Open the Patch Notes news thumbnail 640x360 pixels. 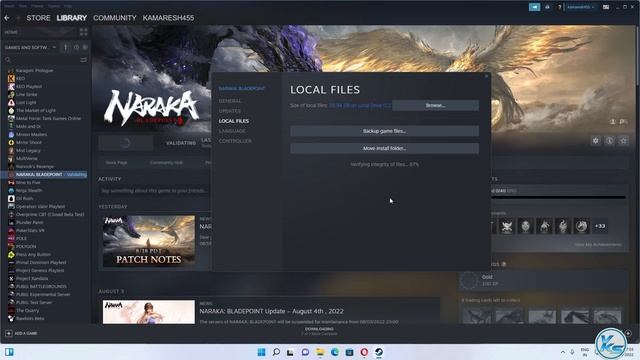click(149, 241)
